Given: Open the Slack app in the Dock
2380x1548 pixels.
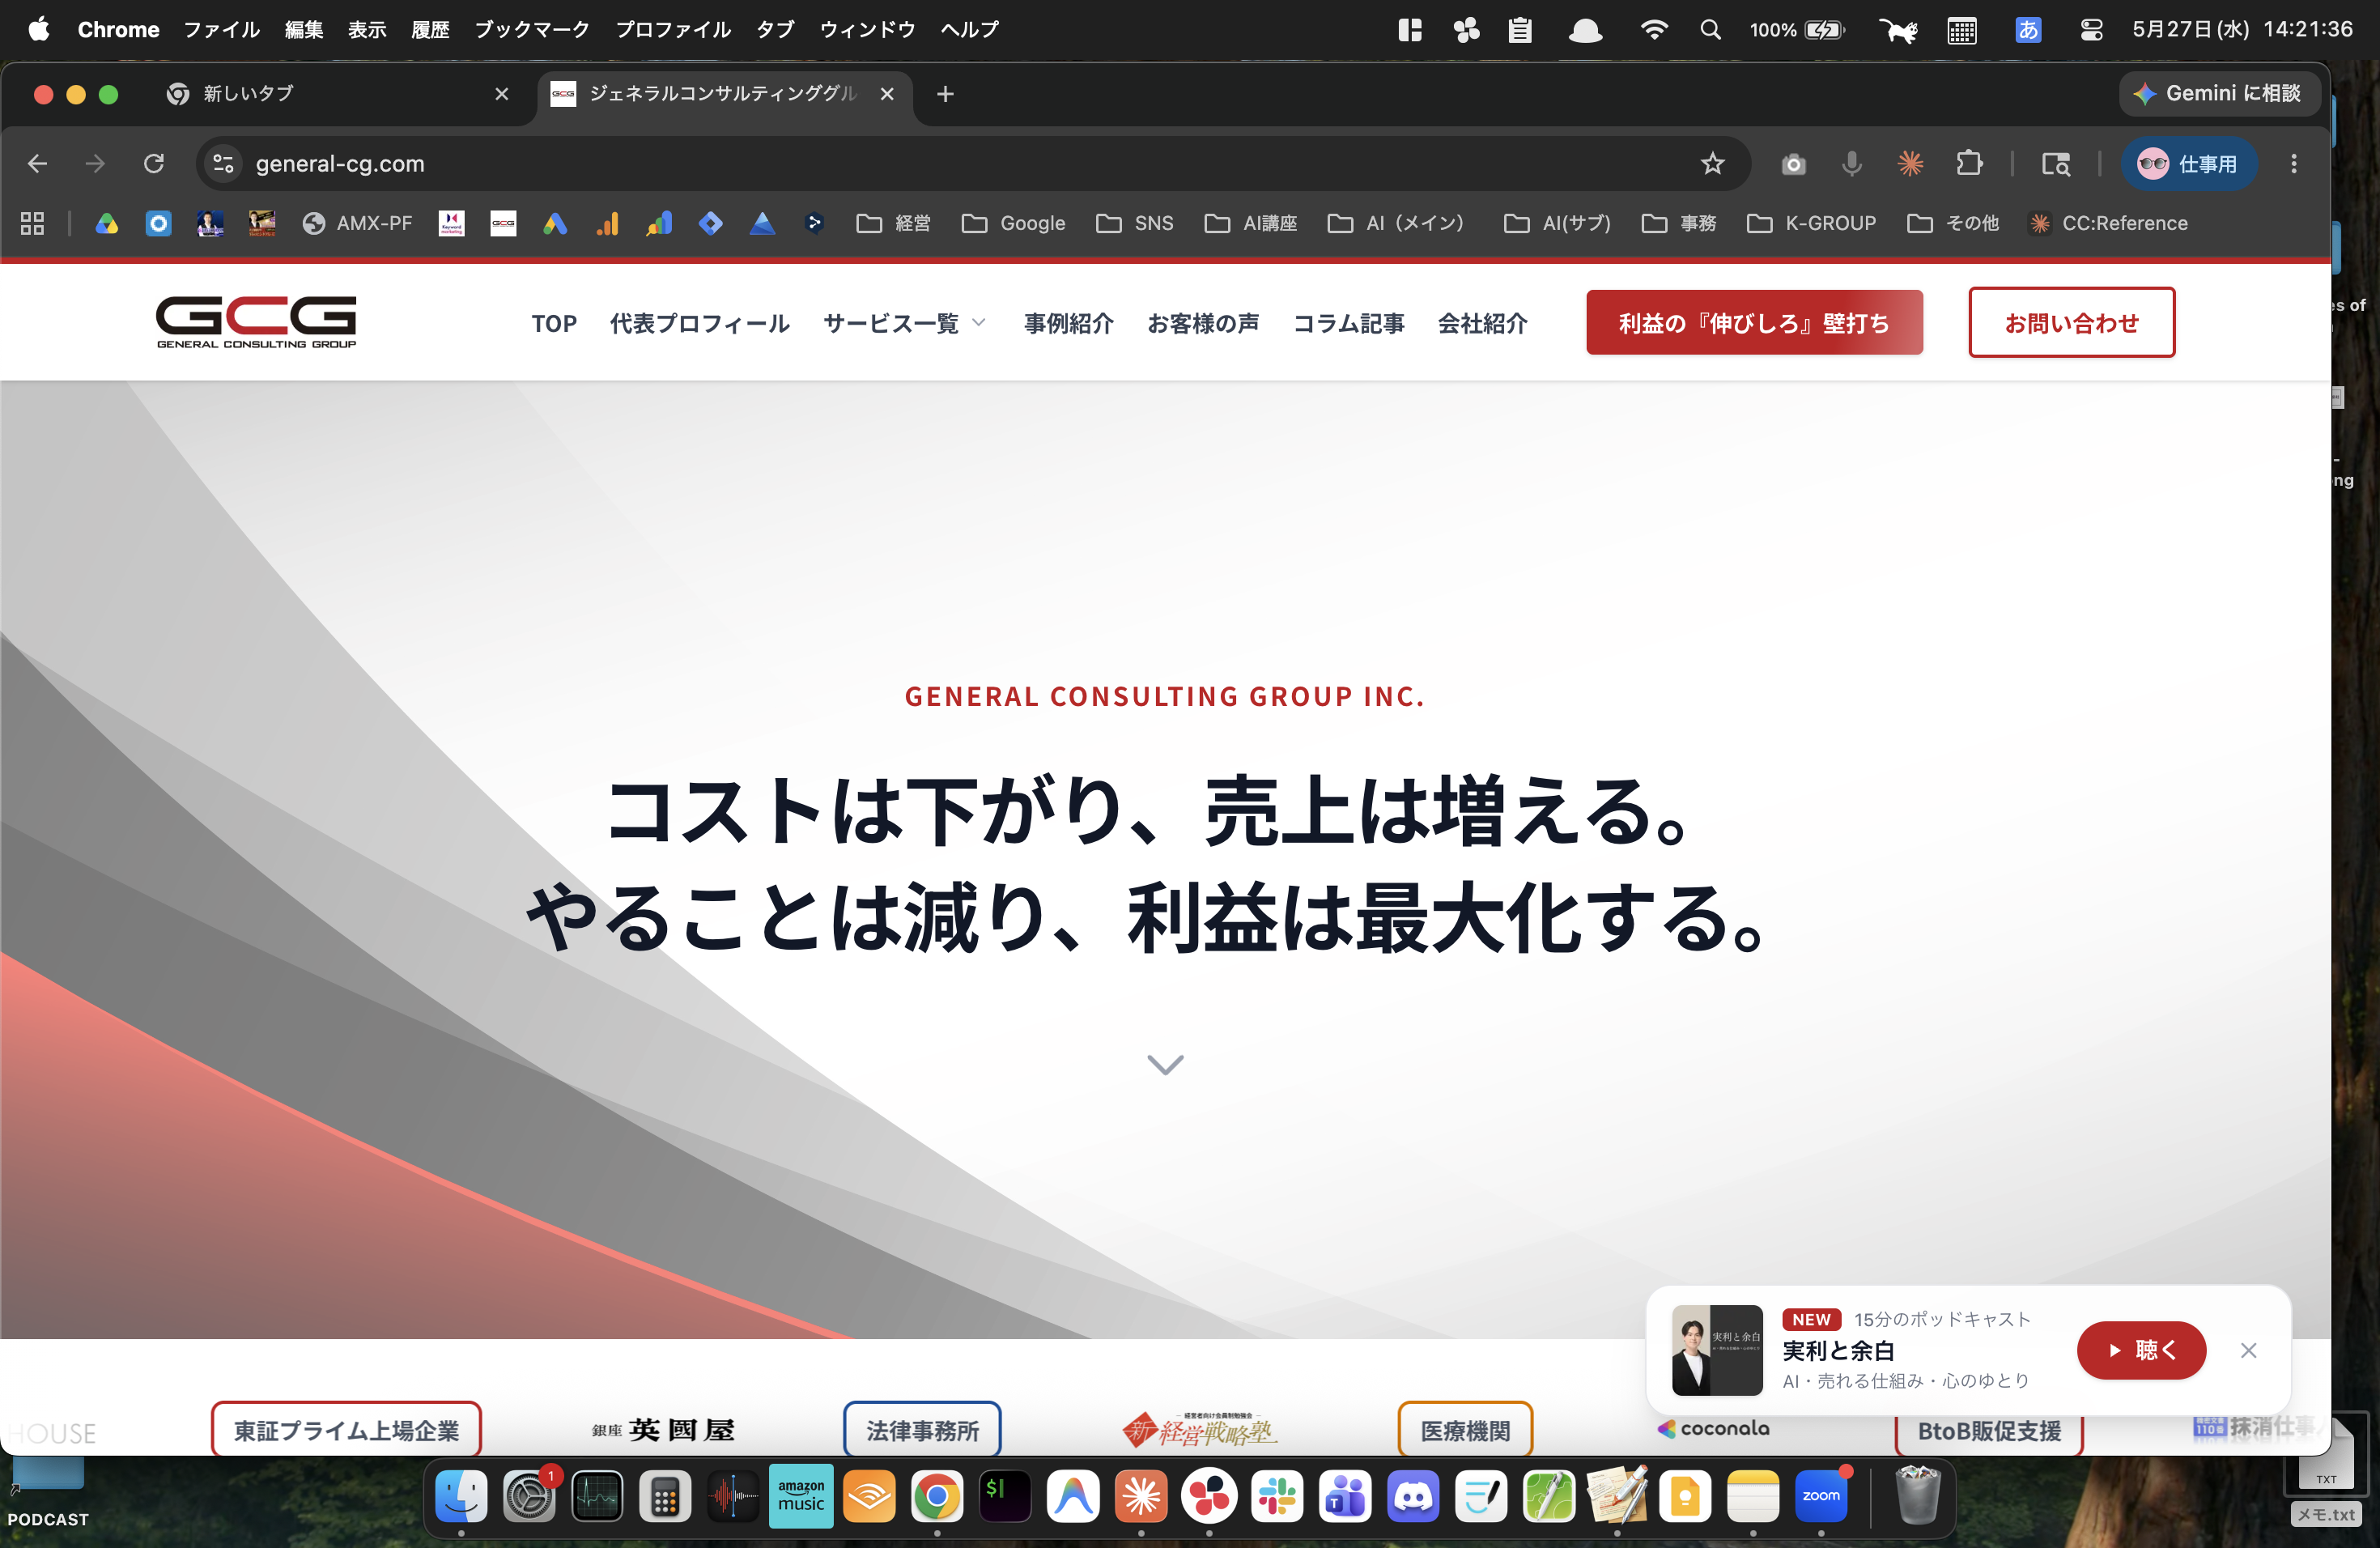Looking at the screenshot, I should [1277, 1496].
